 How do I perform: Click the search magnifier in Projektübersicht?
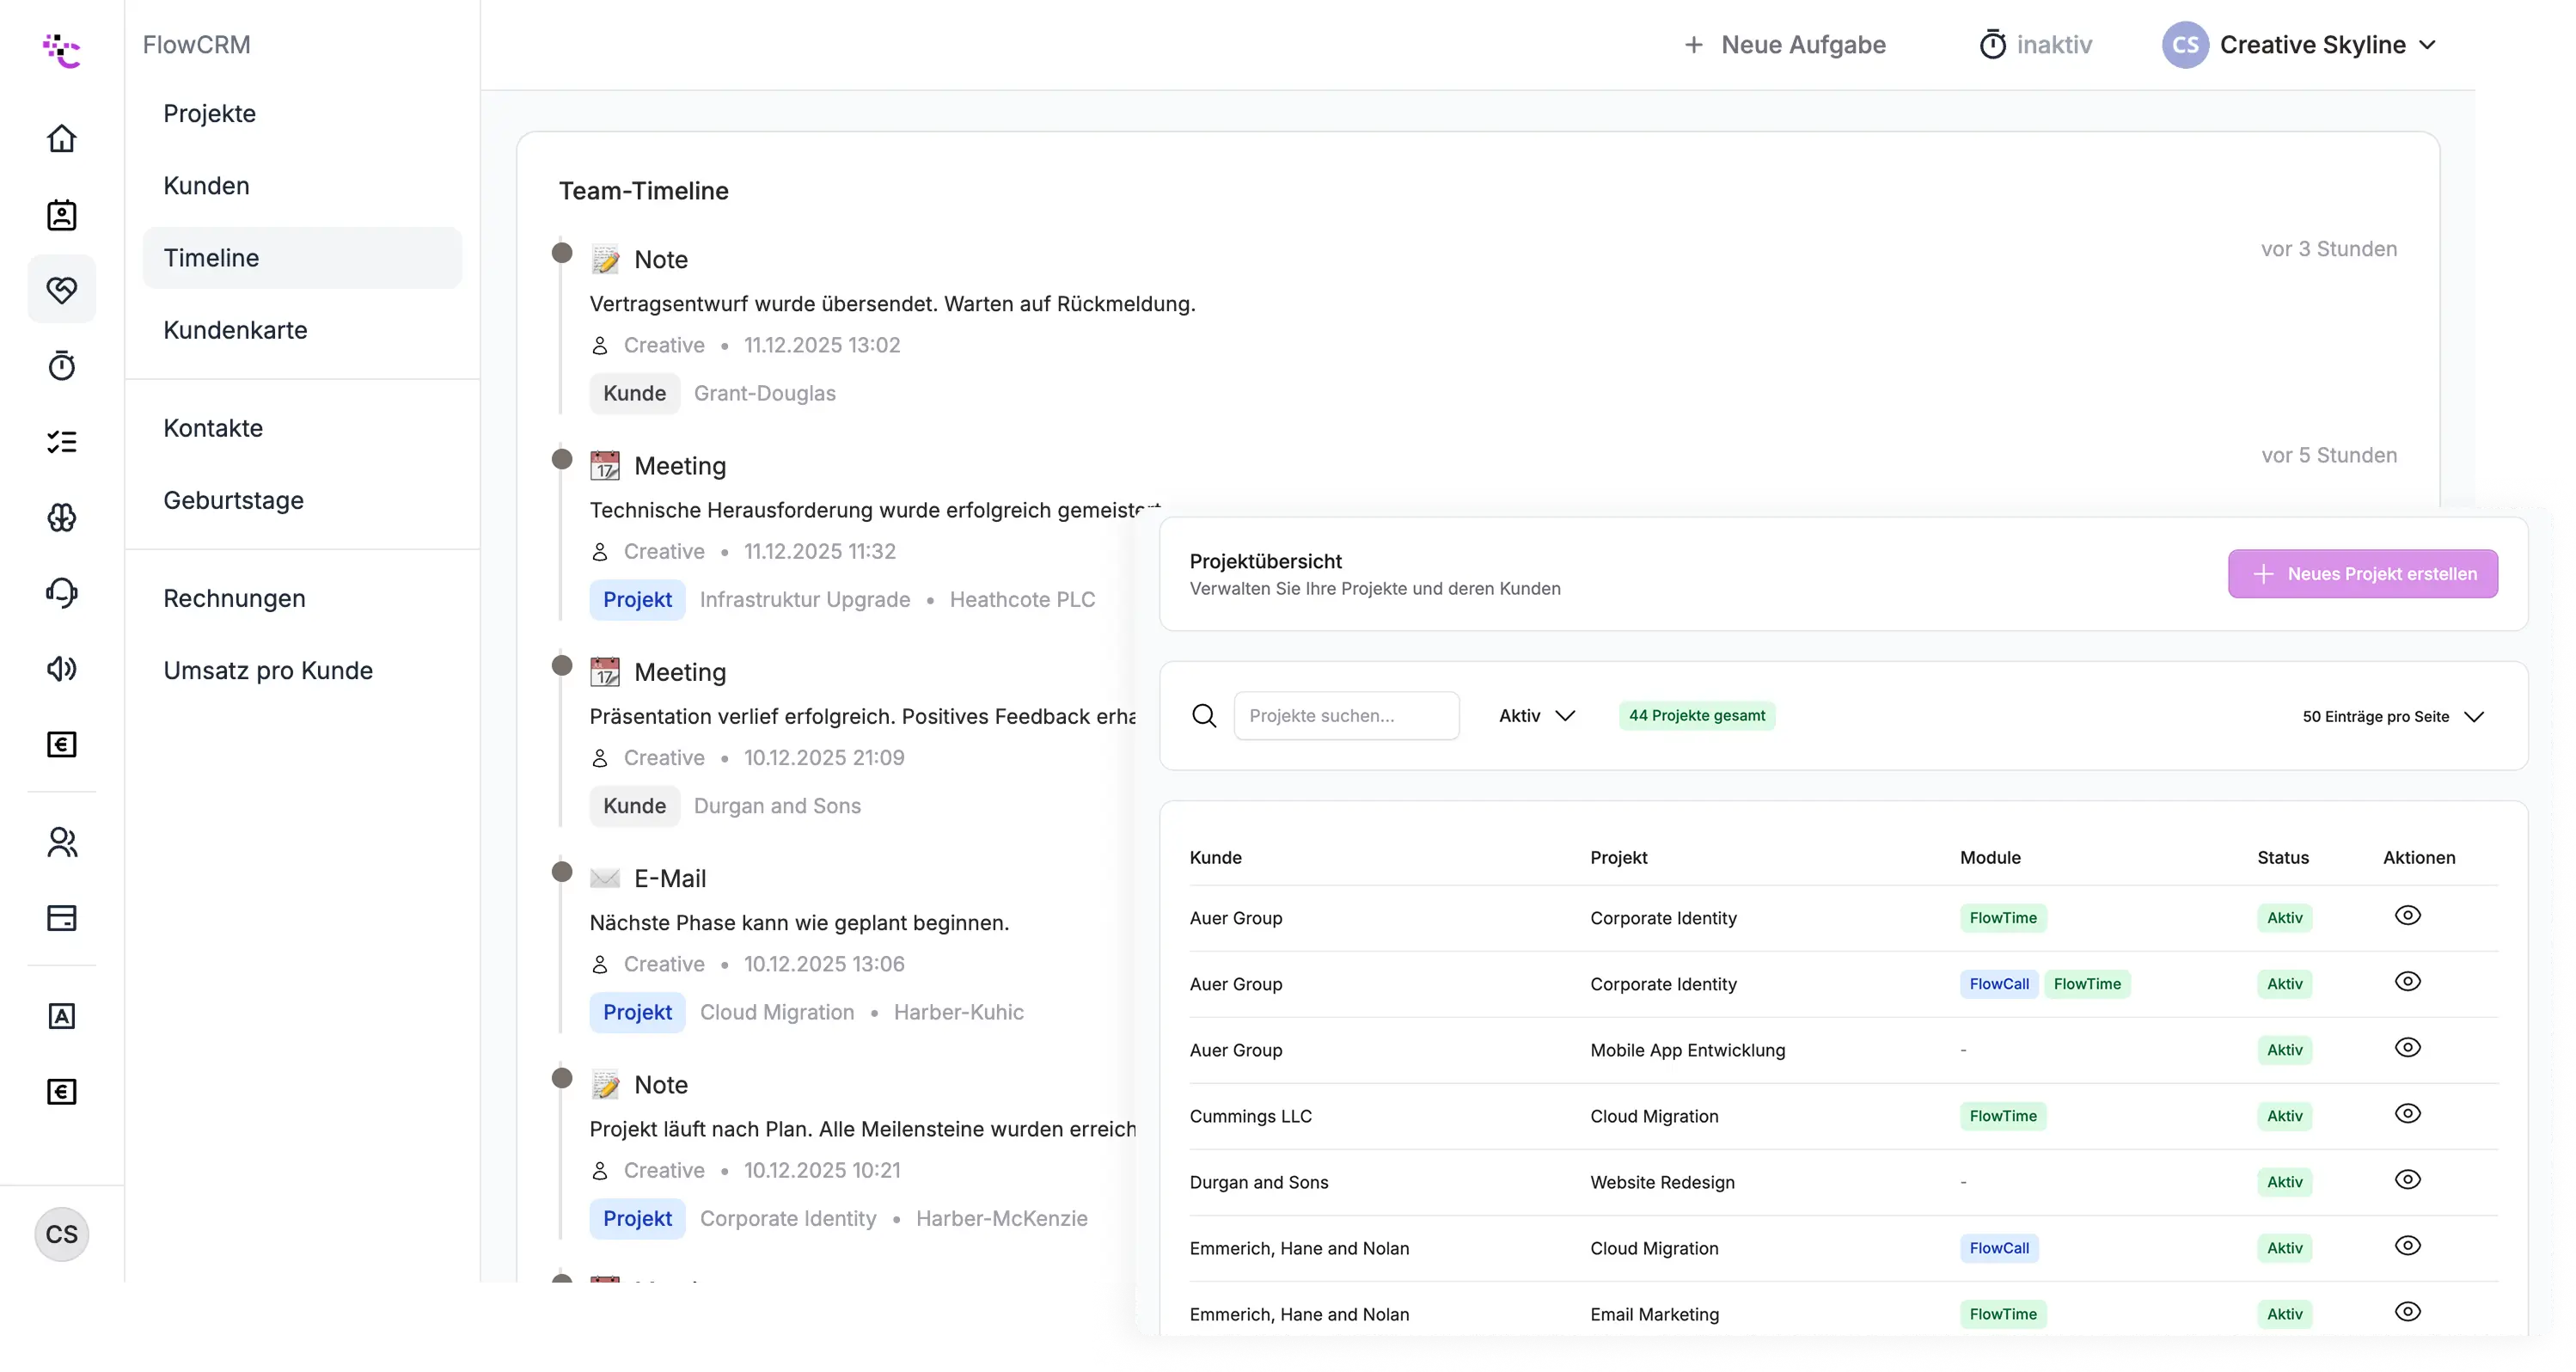click(1204, 715)
